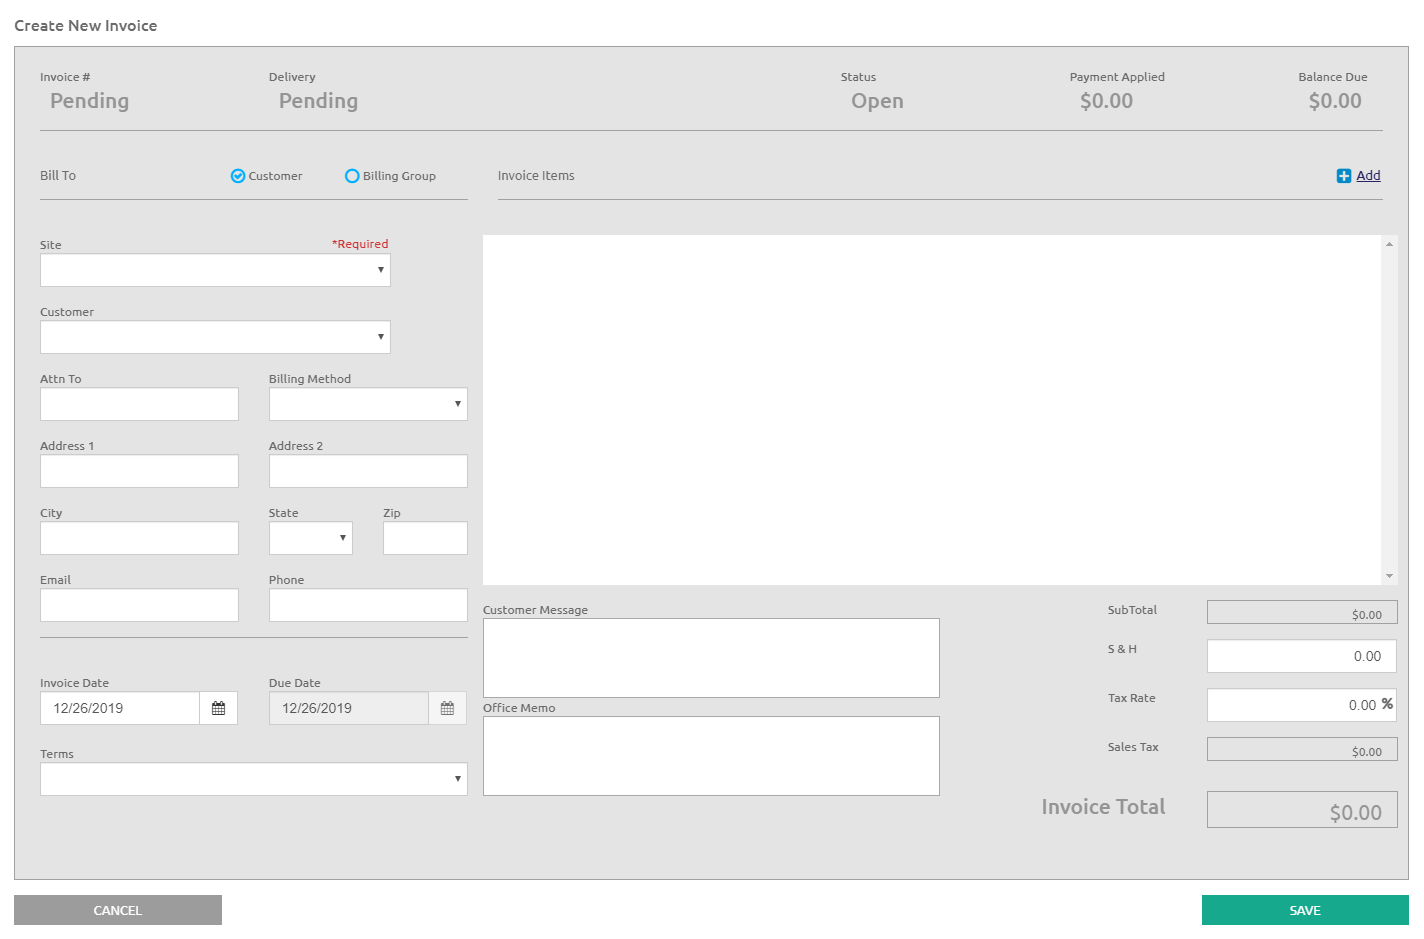1424x939 pixels.
Task: Click the Site dropdown arrow
Action: (x=380, y=270)
